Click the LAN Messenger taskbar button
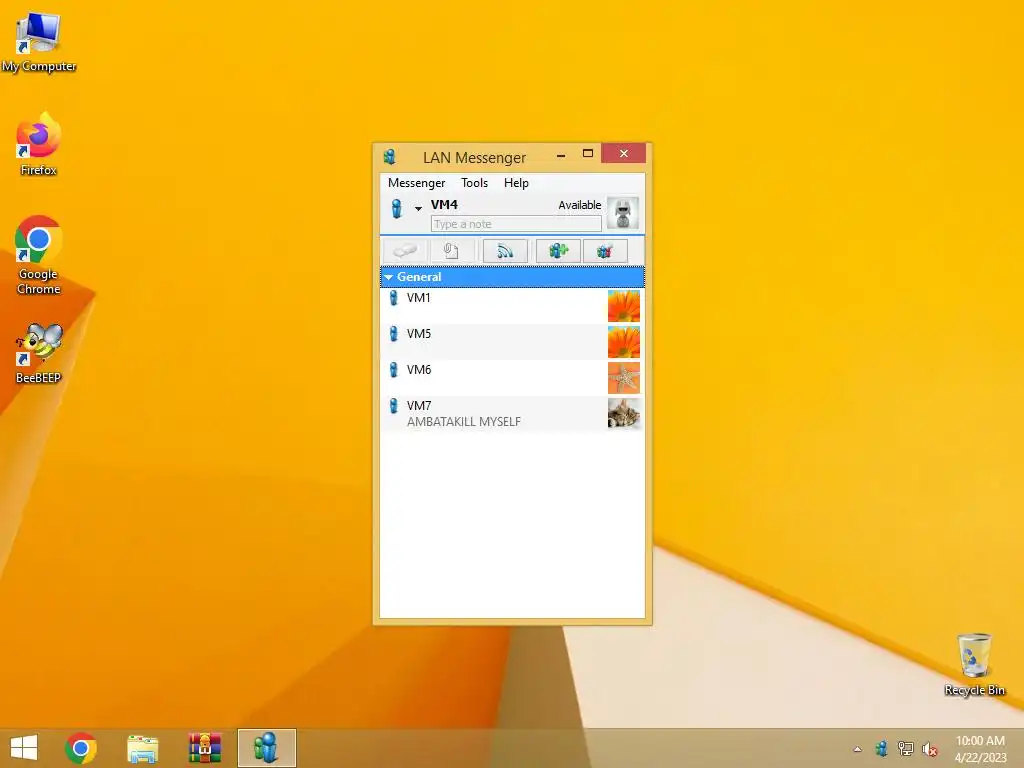Viewport: 1024px width, 768px height. point(266,748)
